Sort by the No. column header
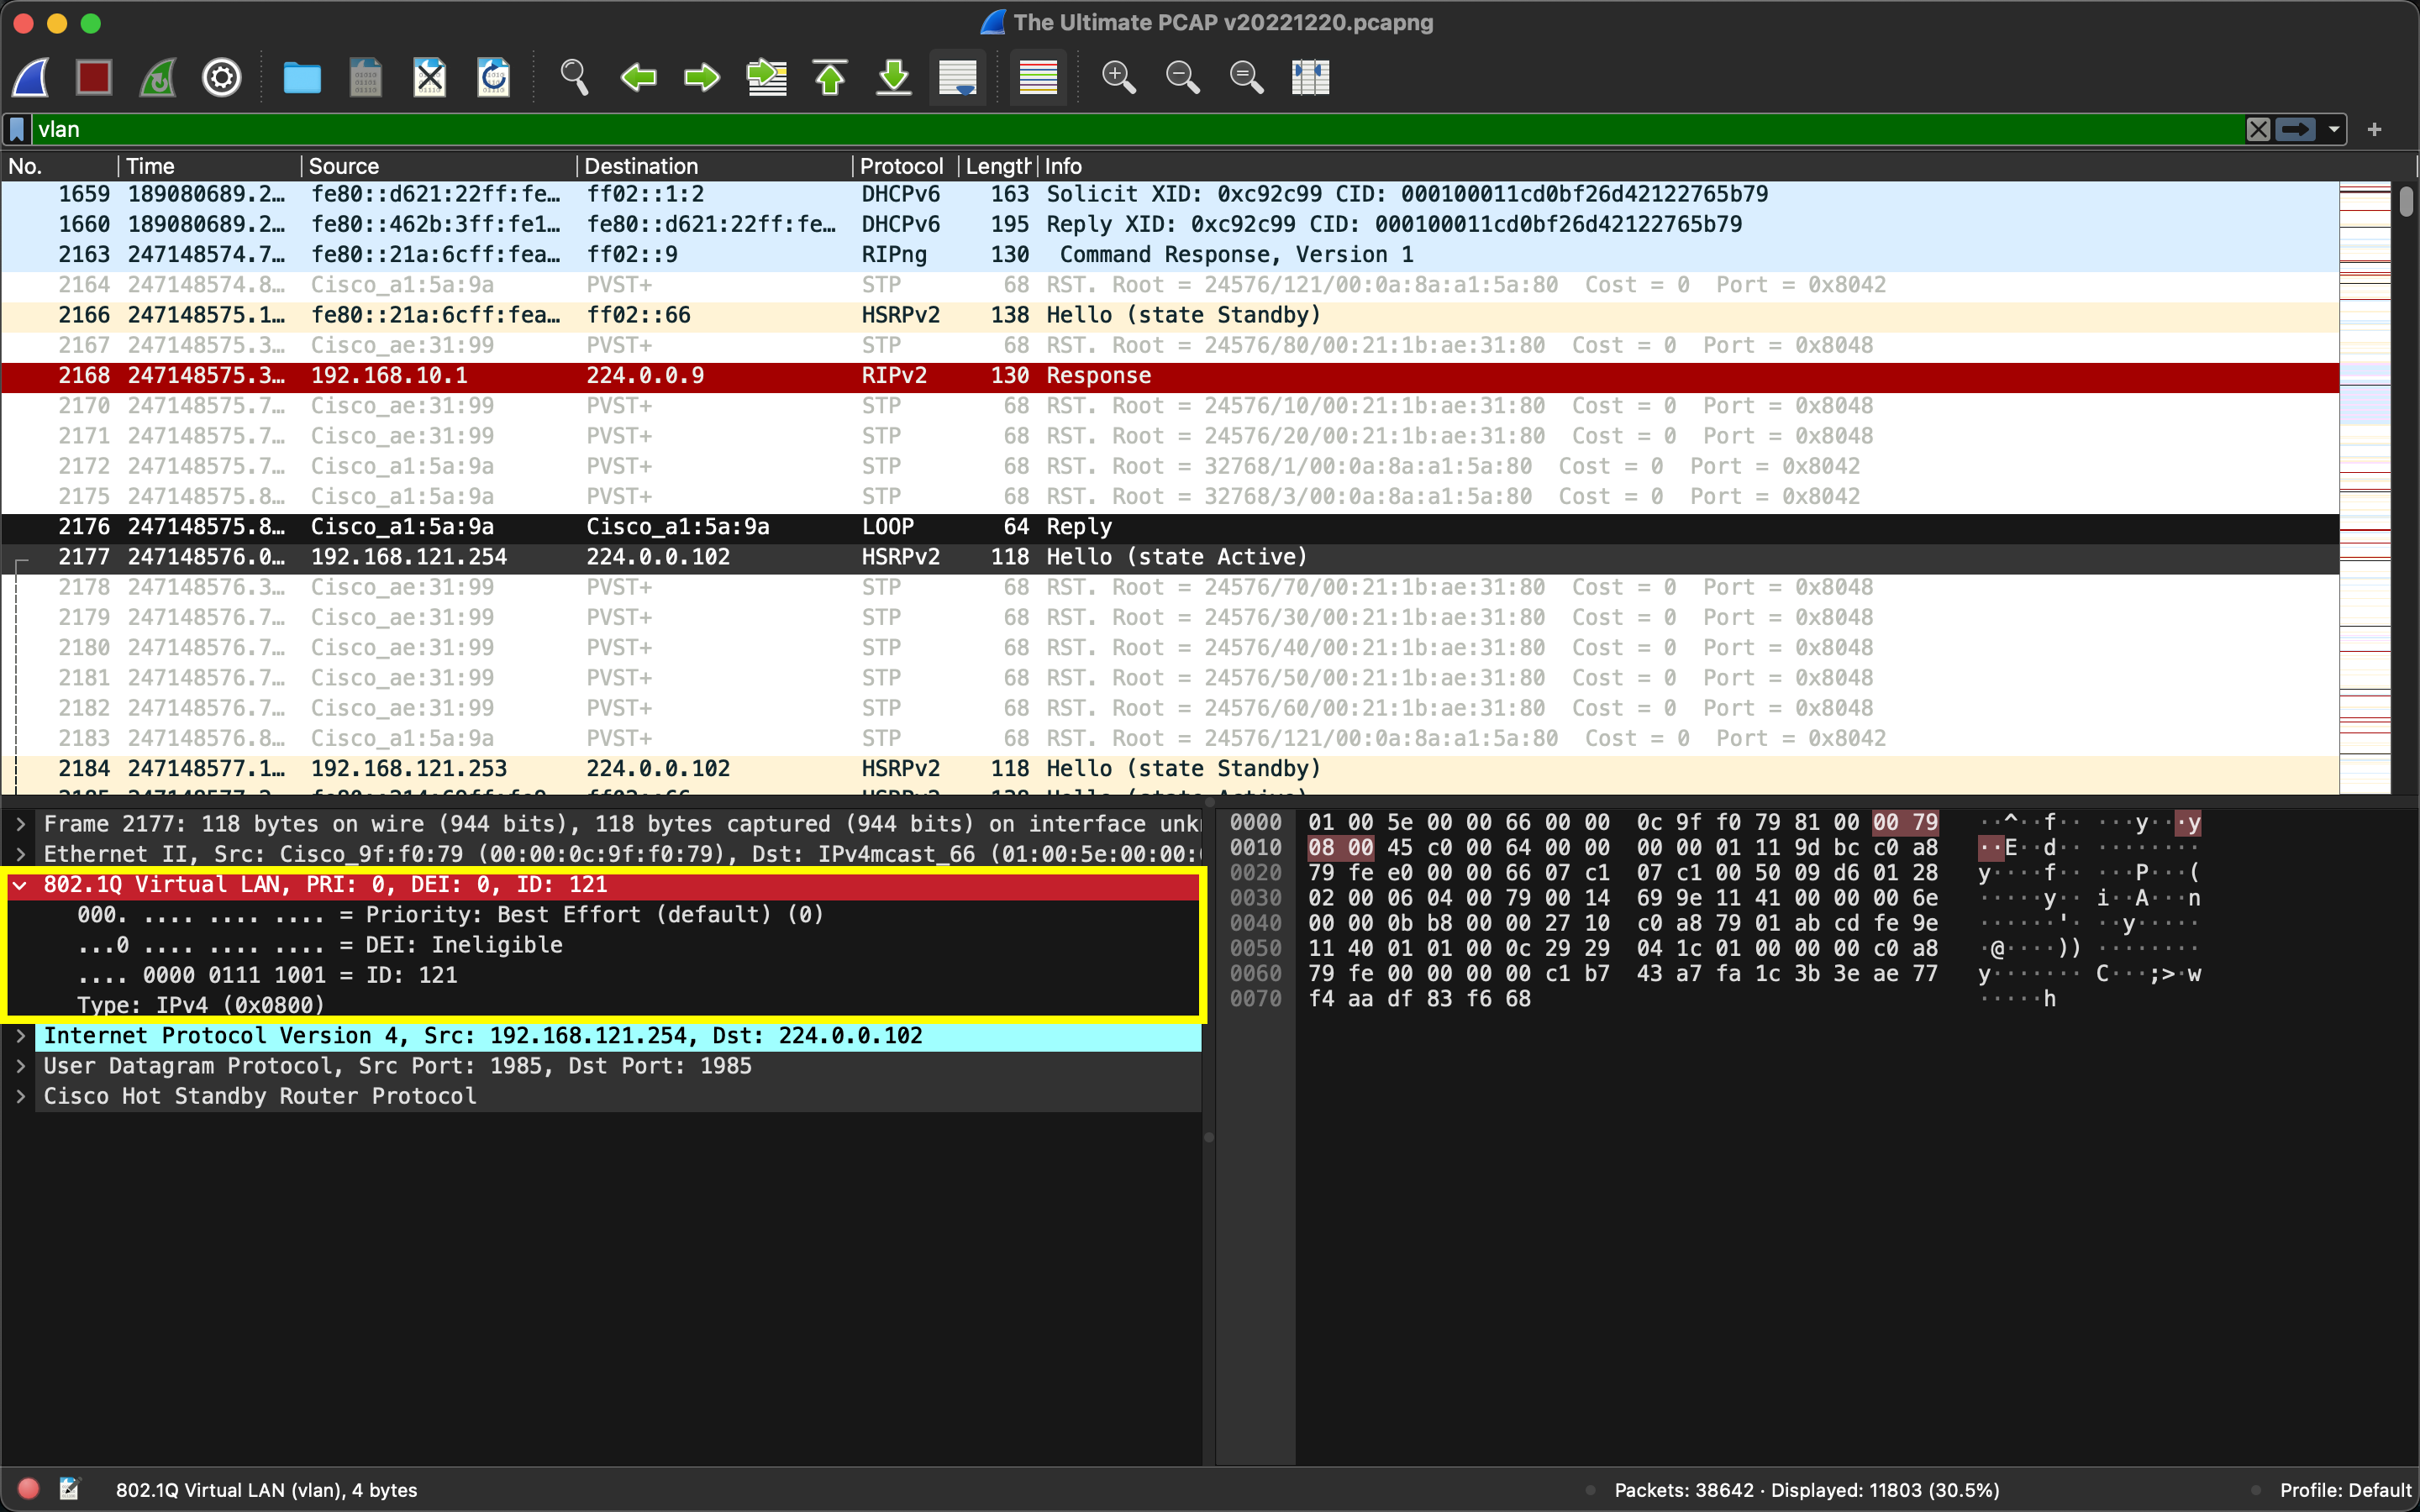The image size is (2420, 1512). [x=60, y=166]
